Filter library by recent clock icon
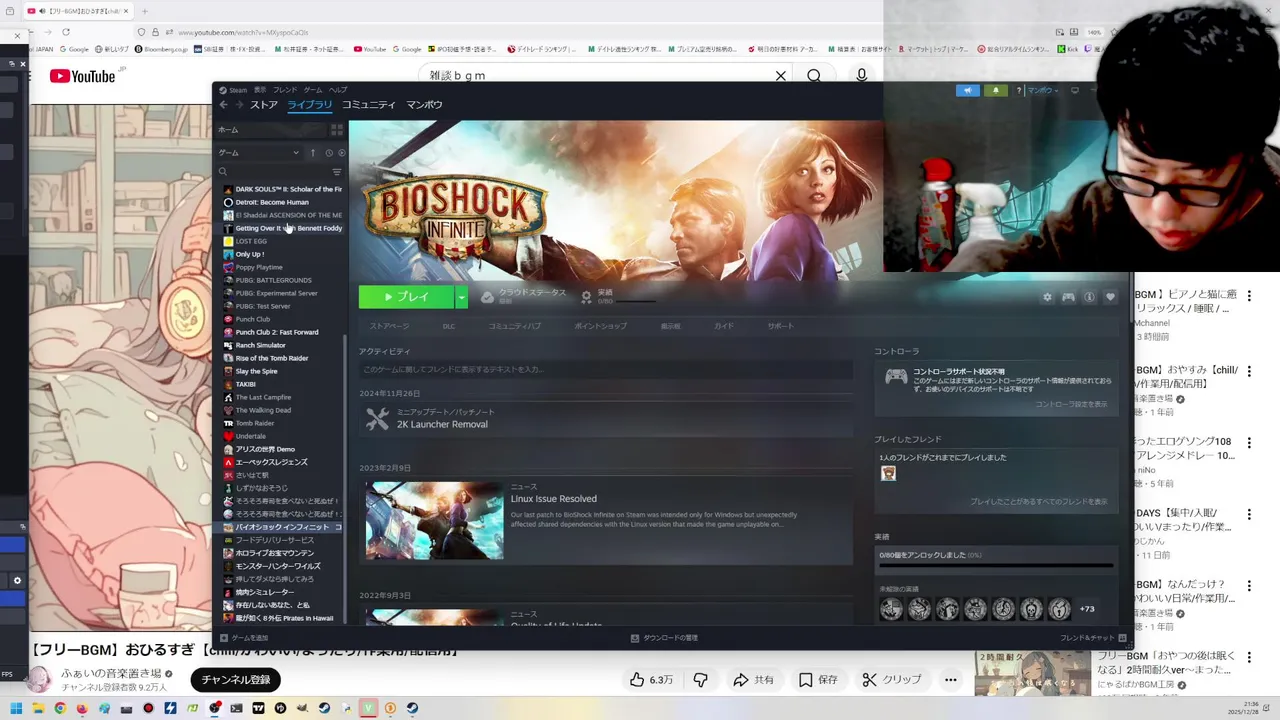The height and width of the screenshot is (720, 1280). pyautogui.click(x=328, y=153)
